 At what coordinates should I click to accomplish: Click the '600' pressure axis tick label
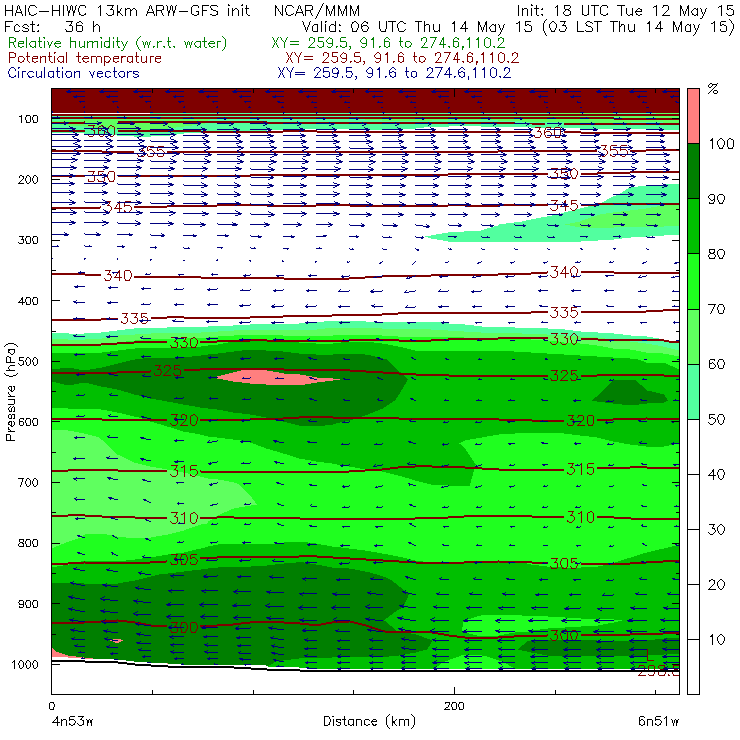point(28,422)
